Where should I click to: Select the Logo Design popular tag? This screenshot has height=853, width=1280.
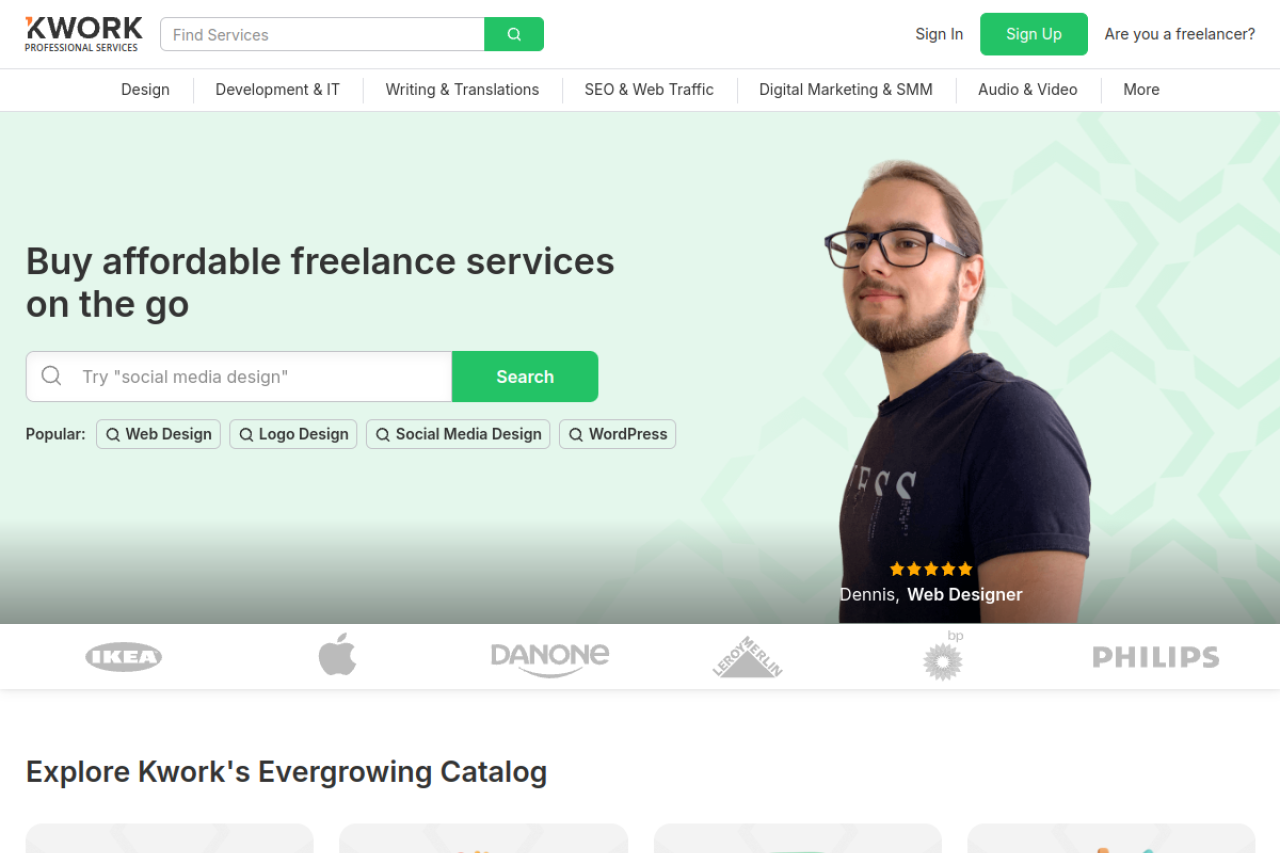click(293, 434)
